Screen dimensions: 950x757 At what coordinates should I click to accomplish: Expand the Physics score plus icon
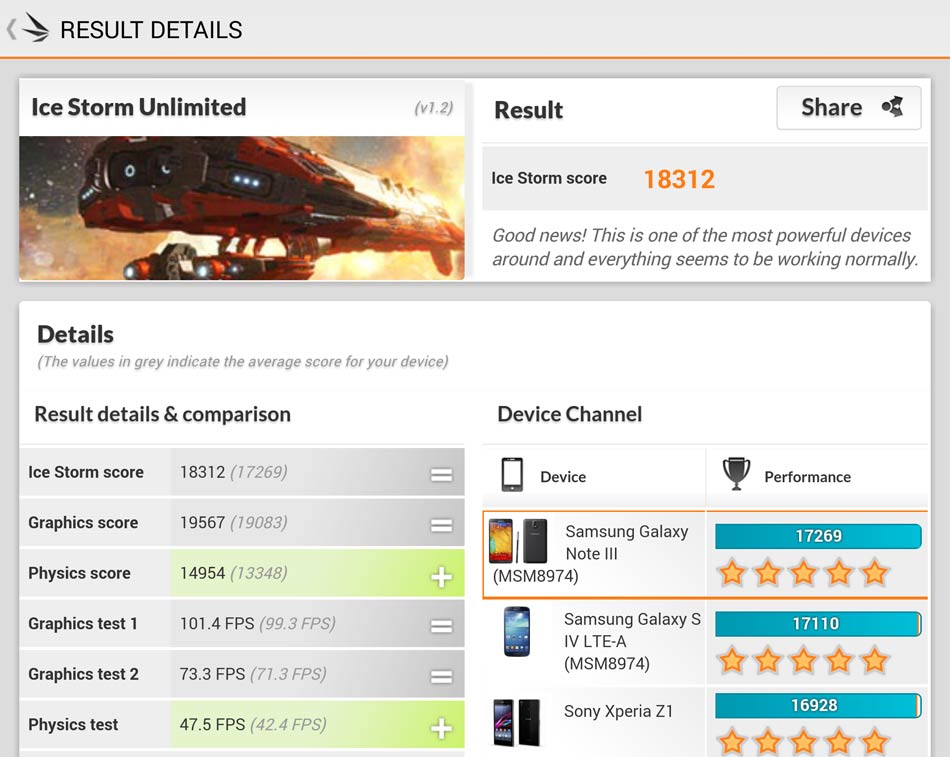442,576
